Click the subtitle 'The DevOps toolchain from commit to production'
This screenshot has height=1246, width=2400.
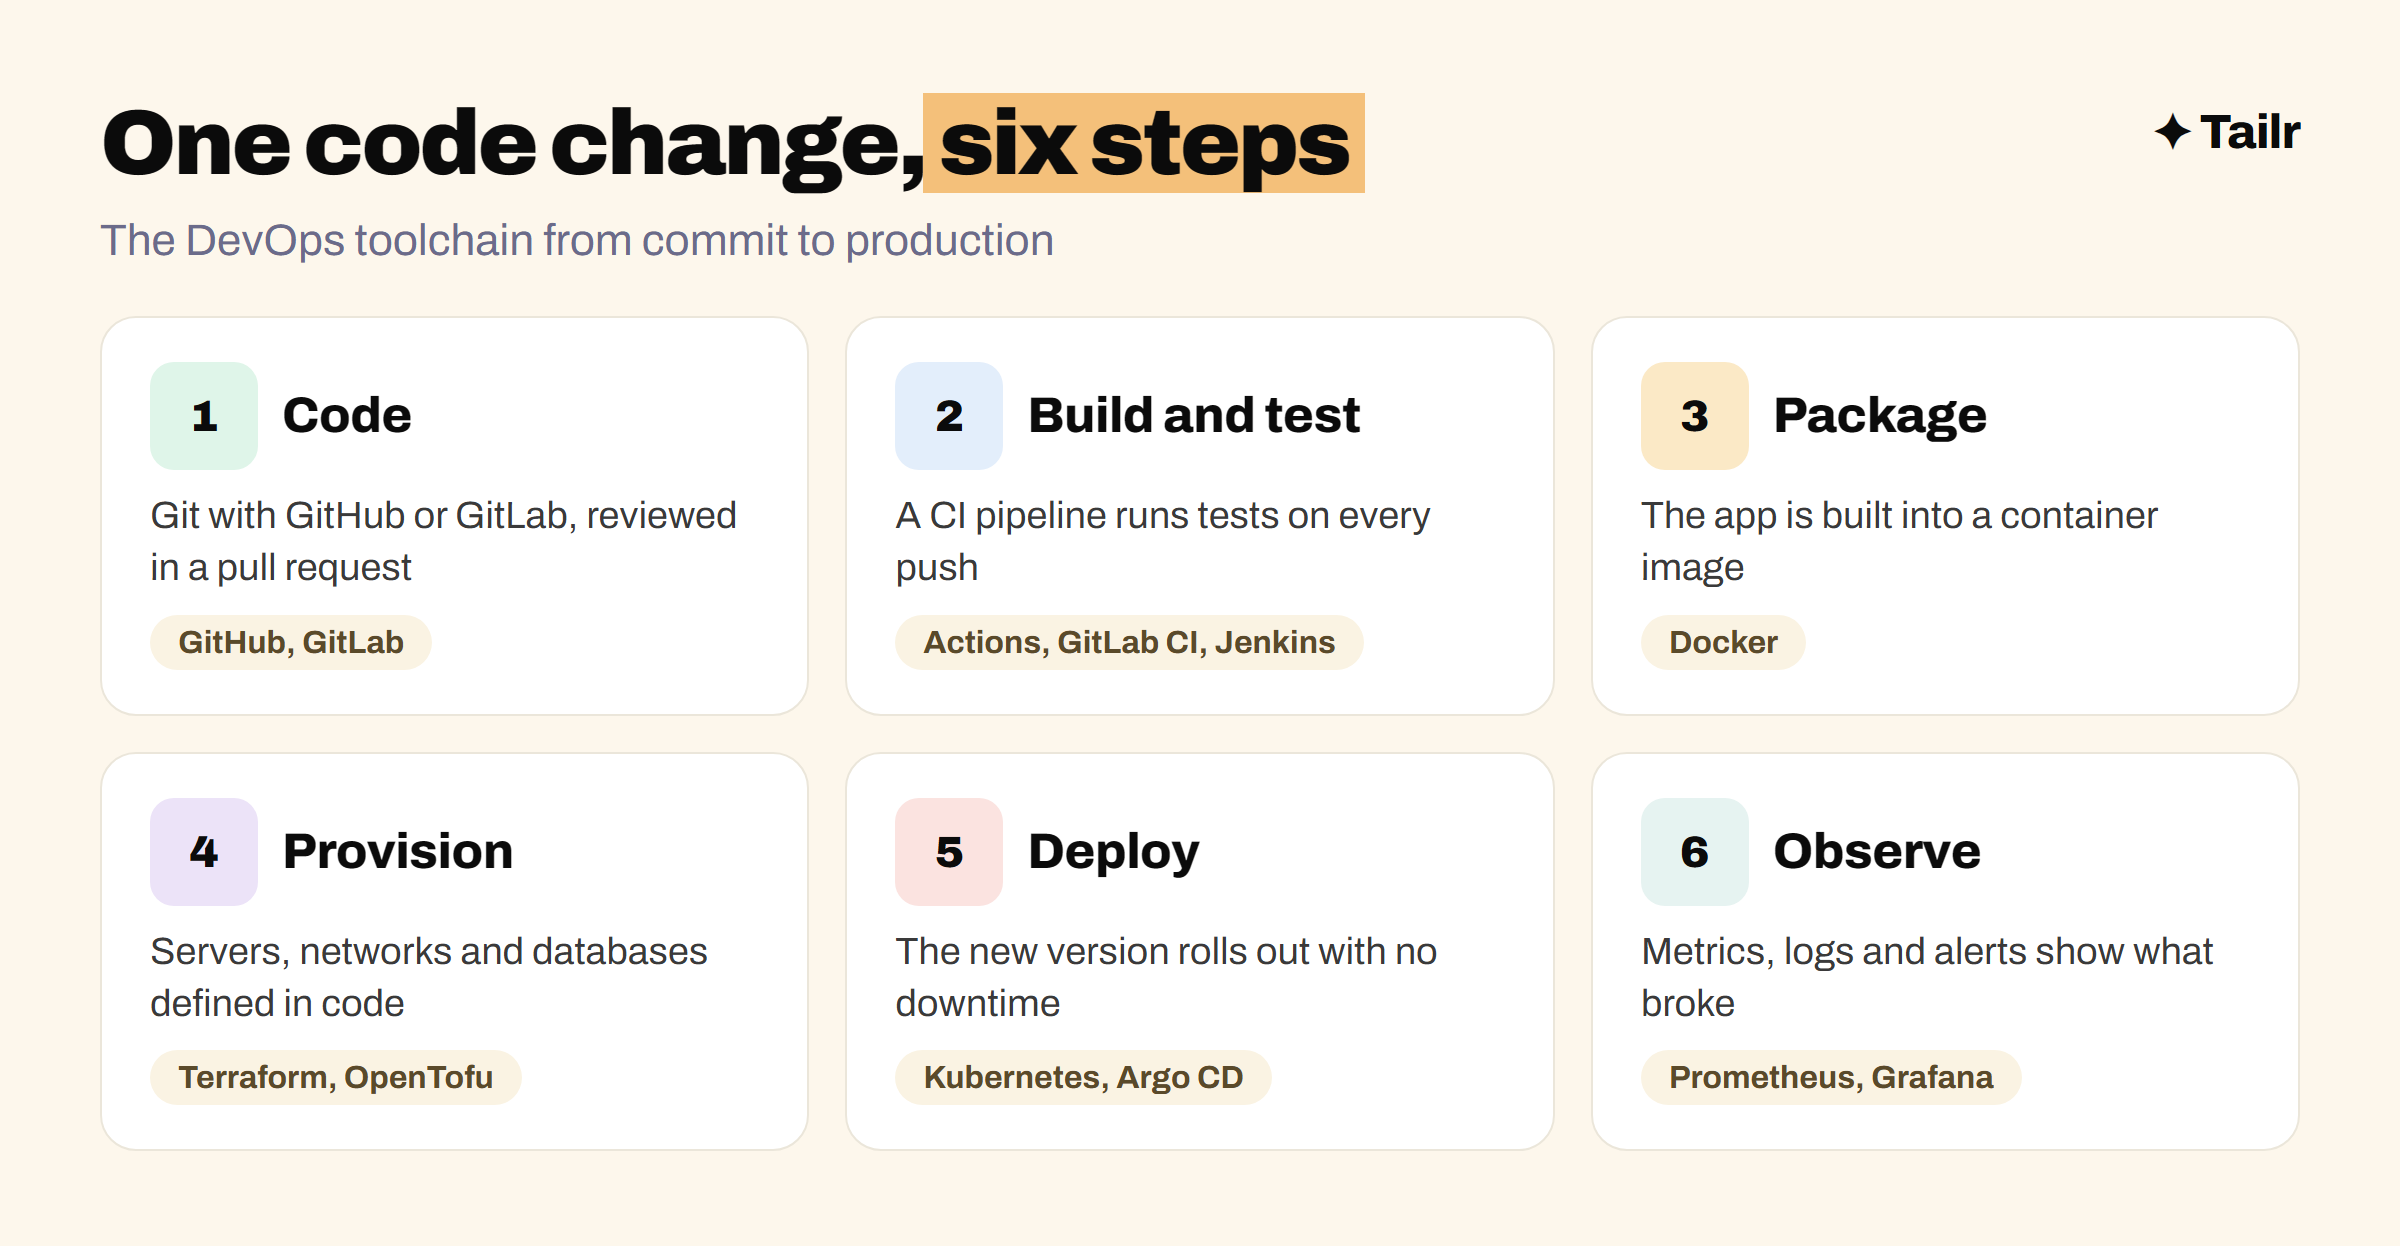(x=577, y=241)
